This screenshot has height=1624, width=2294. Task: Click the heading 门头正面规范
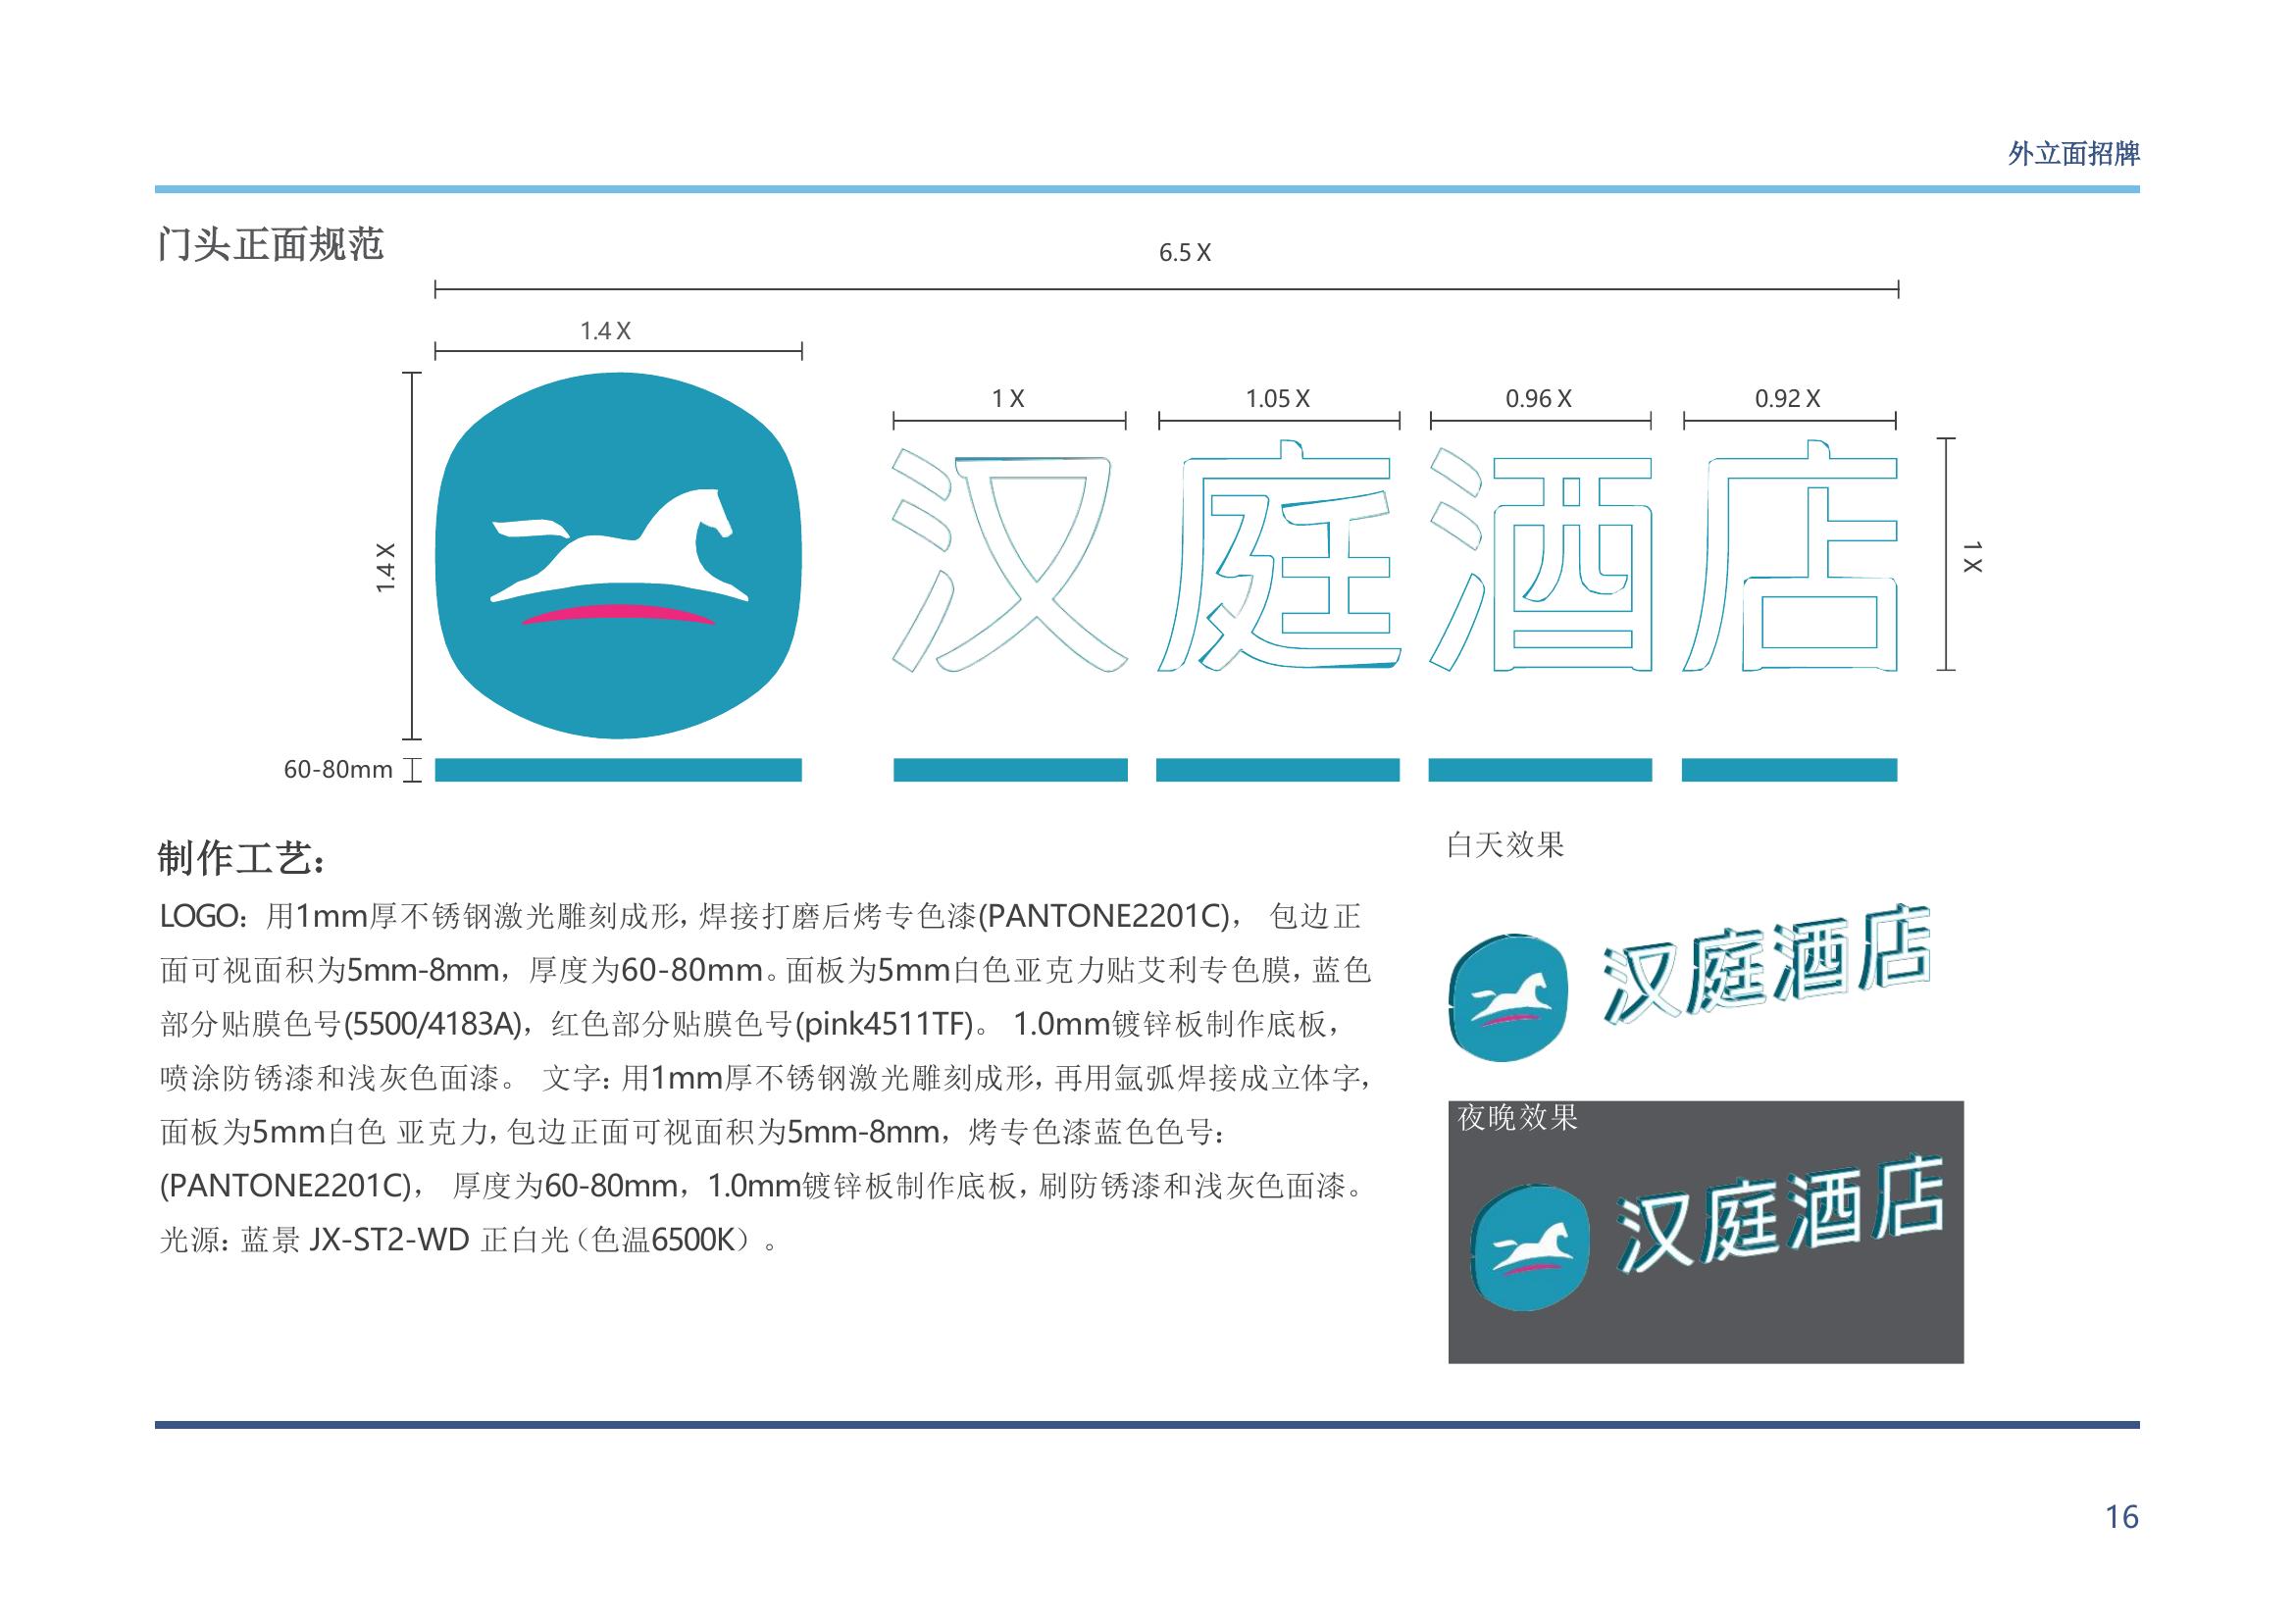(271, 245)
